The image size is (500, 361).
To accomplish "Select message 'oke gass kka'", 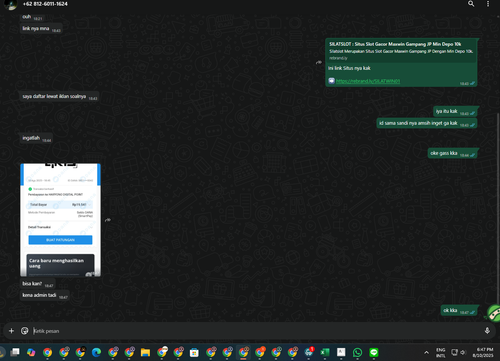I will point(452,153).
